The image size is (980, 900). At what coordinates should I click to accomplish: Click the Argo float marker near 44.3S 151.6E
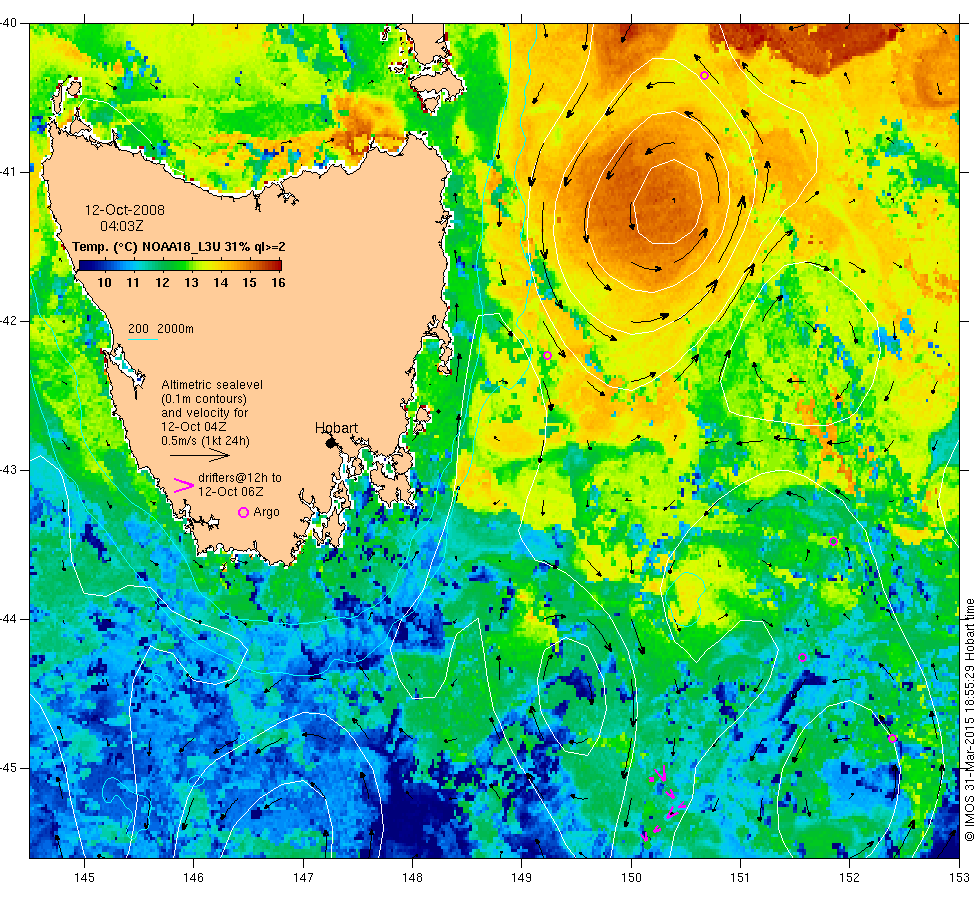[802, 658]
